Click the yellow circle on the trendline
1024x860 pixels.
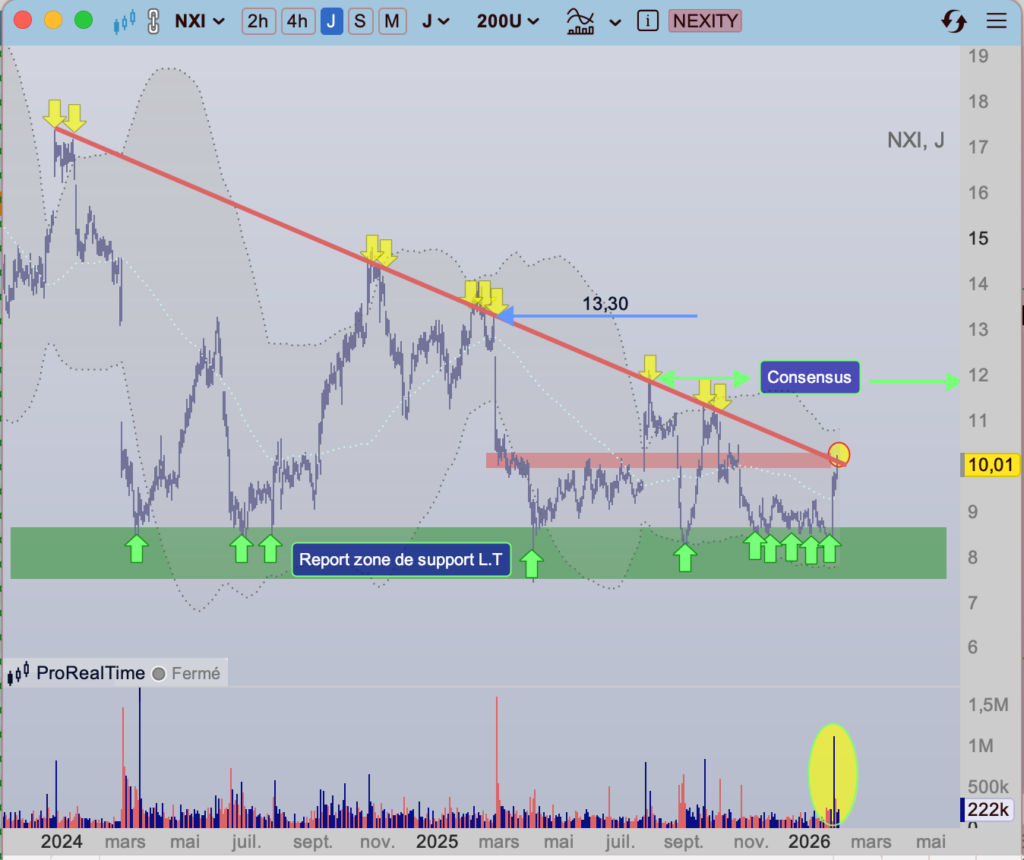click(x=839, y=454)
